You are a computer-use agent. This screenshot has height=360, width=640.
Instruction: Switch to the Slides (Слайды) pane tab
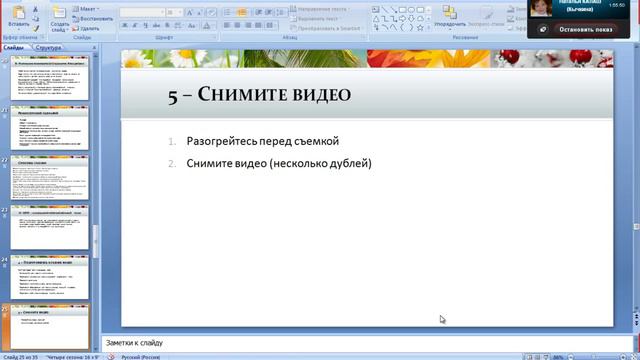tap(14, 48)
